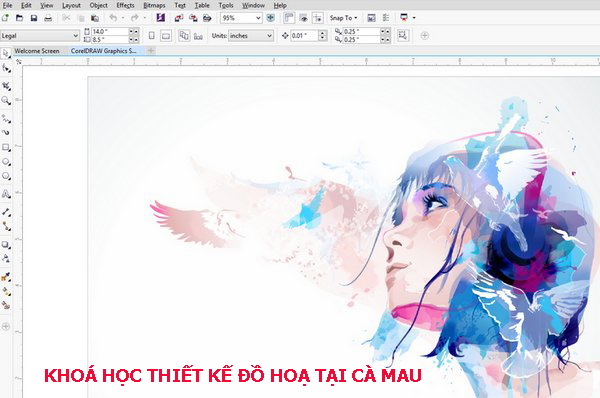
Task: Open an existing file
Action: coord(20,18)
